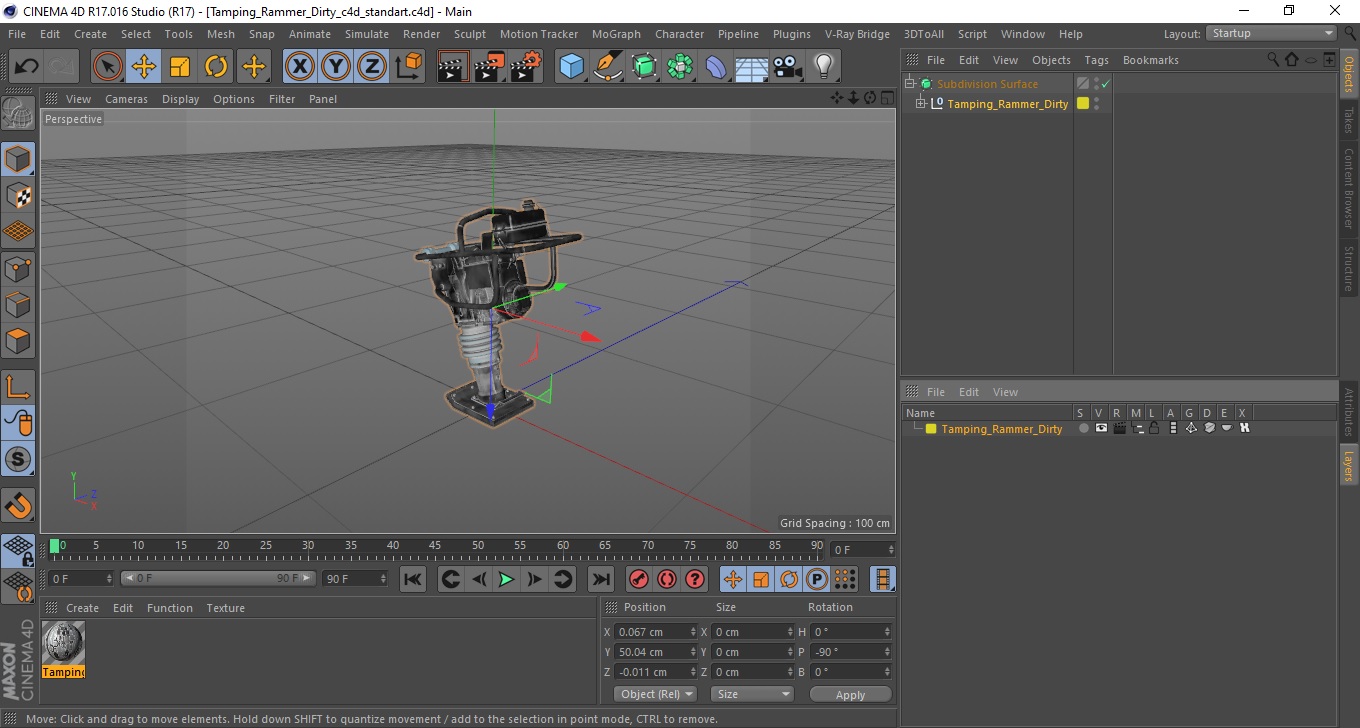
Task: Open the MoGraph menu
Action: tap(616, 34)
